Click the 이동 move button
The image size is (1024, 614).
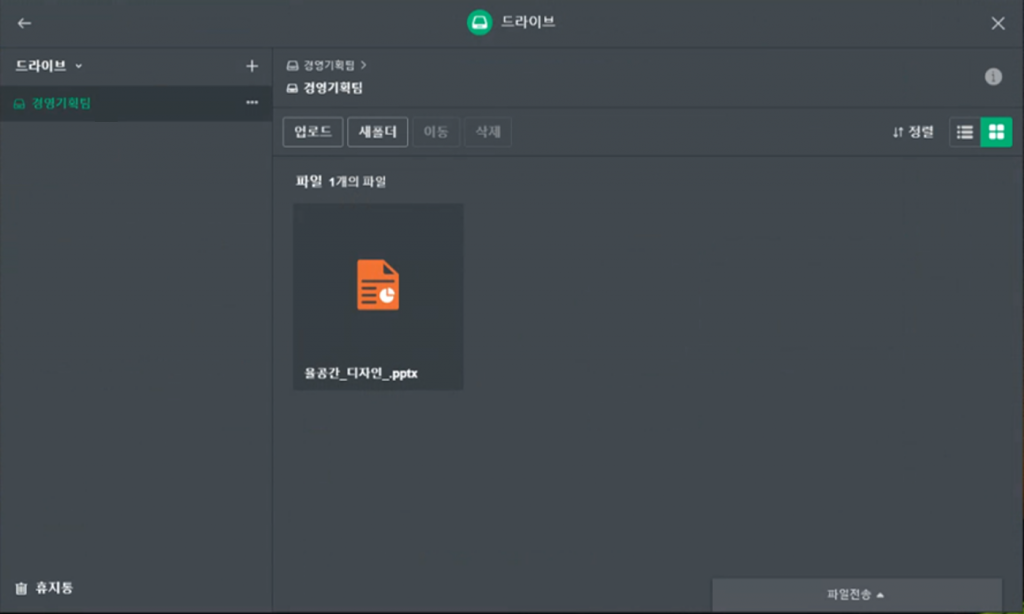point(436,132)
